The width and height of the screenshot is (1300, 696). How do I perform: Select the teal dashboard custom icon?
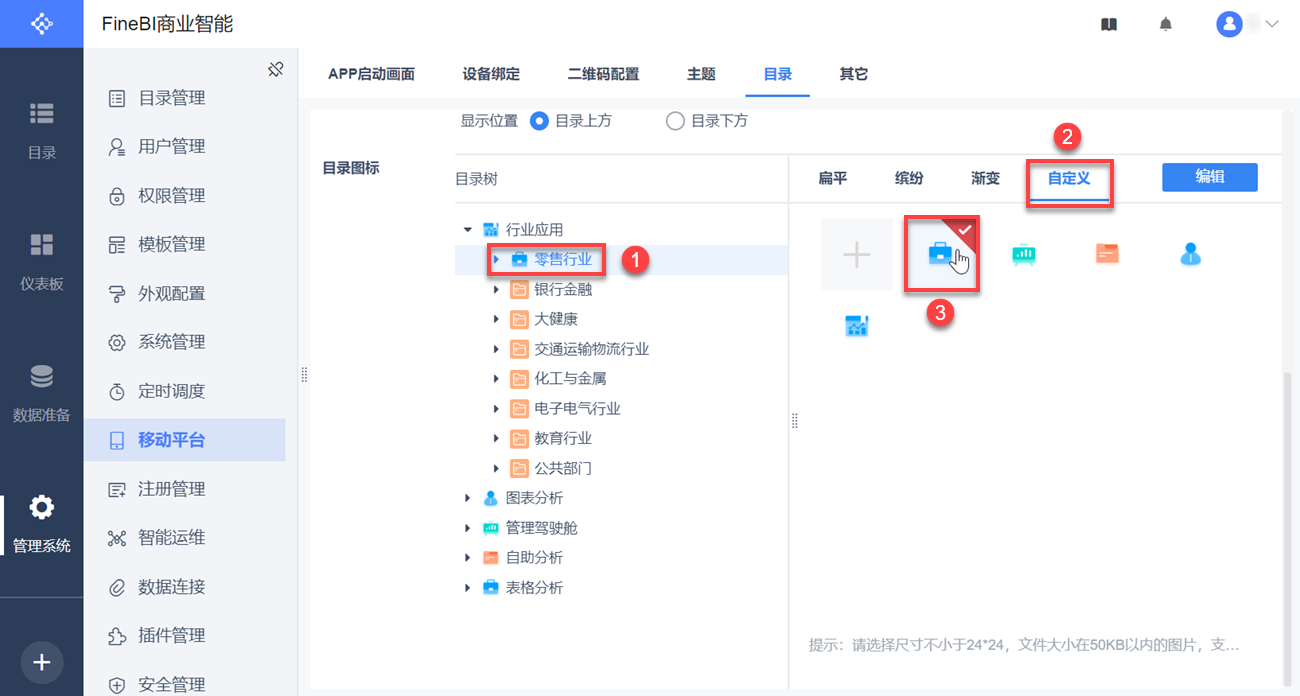coord(1023,254)
